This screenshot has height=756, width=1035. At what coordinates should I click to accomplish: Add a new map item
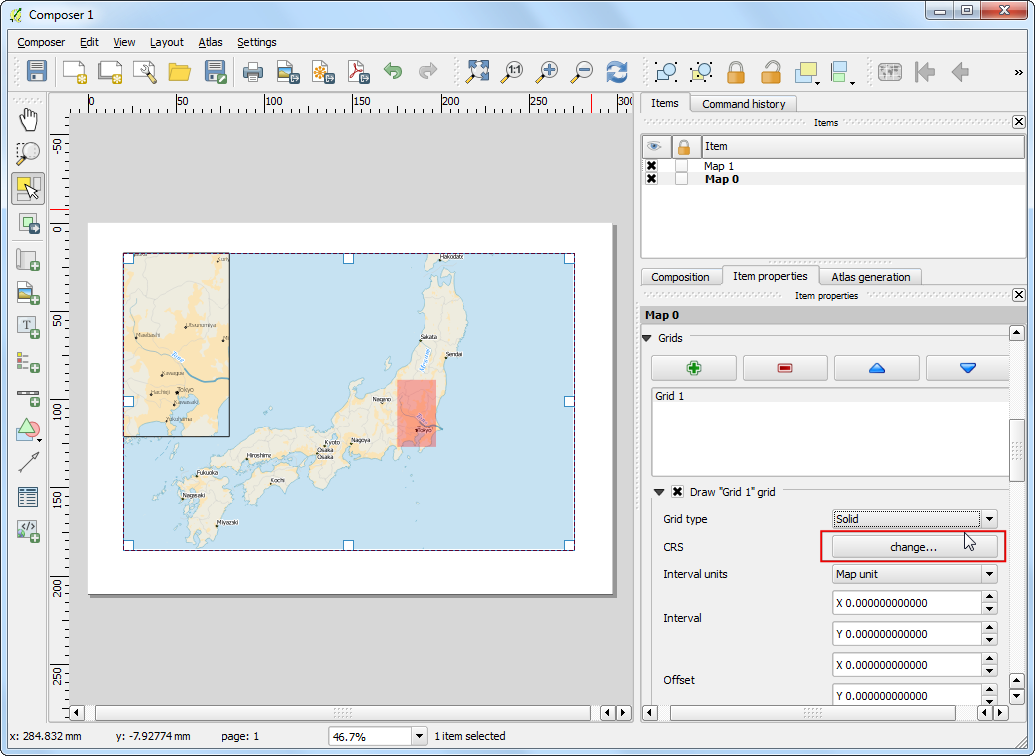point(28,259)
